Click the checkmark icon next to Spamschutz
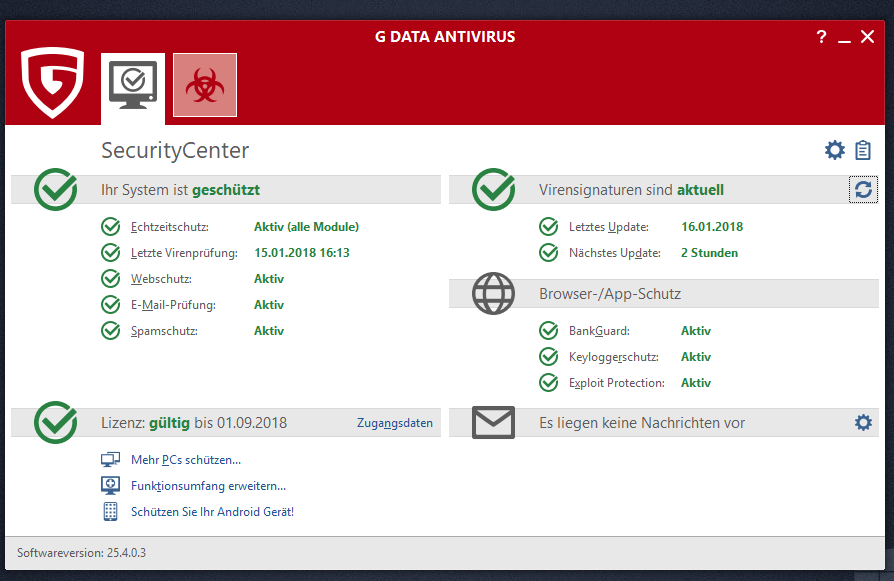Image resolution: width=894 pixels, height=581 pixels. coord(111,331)
